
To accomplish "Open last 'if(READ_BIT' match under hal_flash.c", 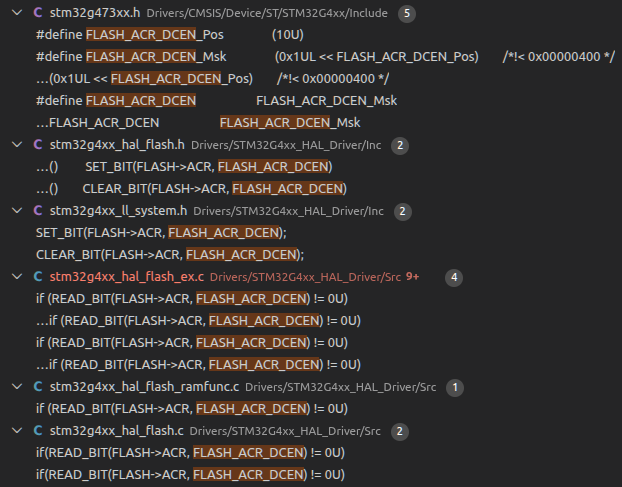I will [190, 475].
